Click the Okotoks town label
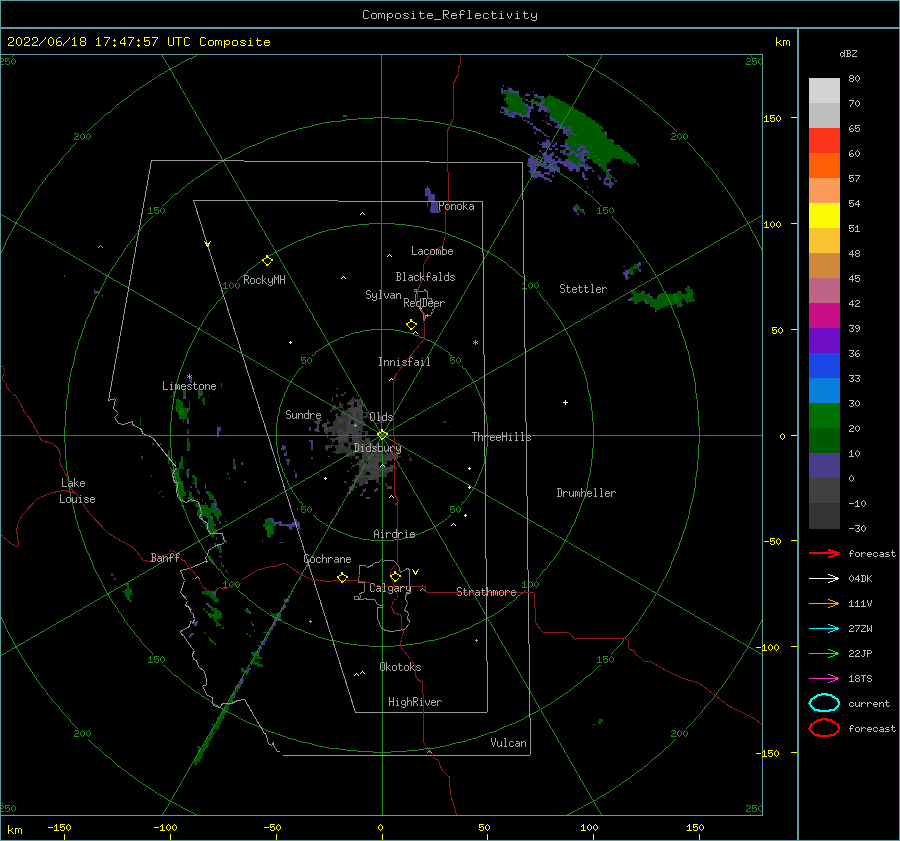 [x=400, y=667]
